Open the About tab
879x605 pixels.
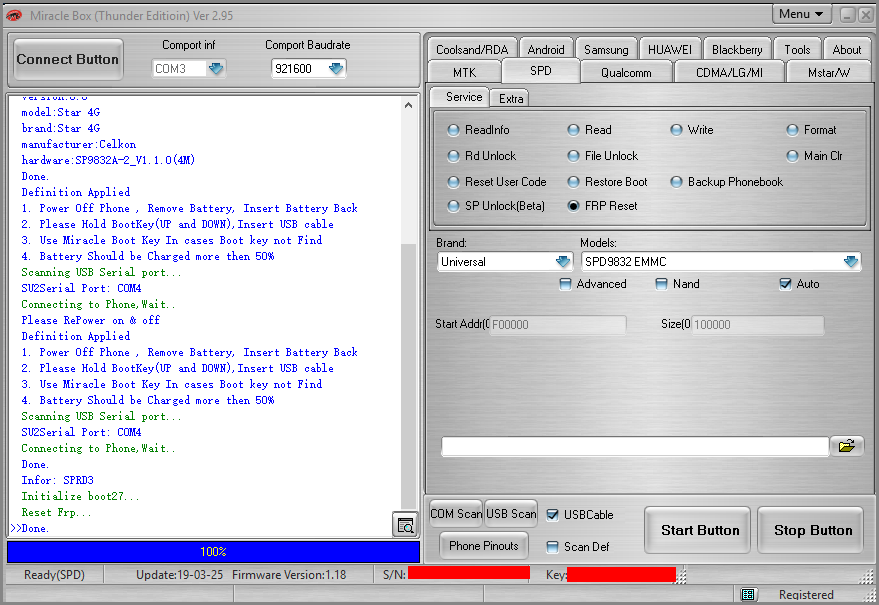click(846, 49)
